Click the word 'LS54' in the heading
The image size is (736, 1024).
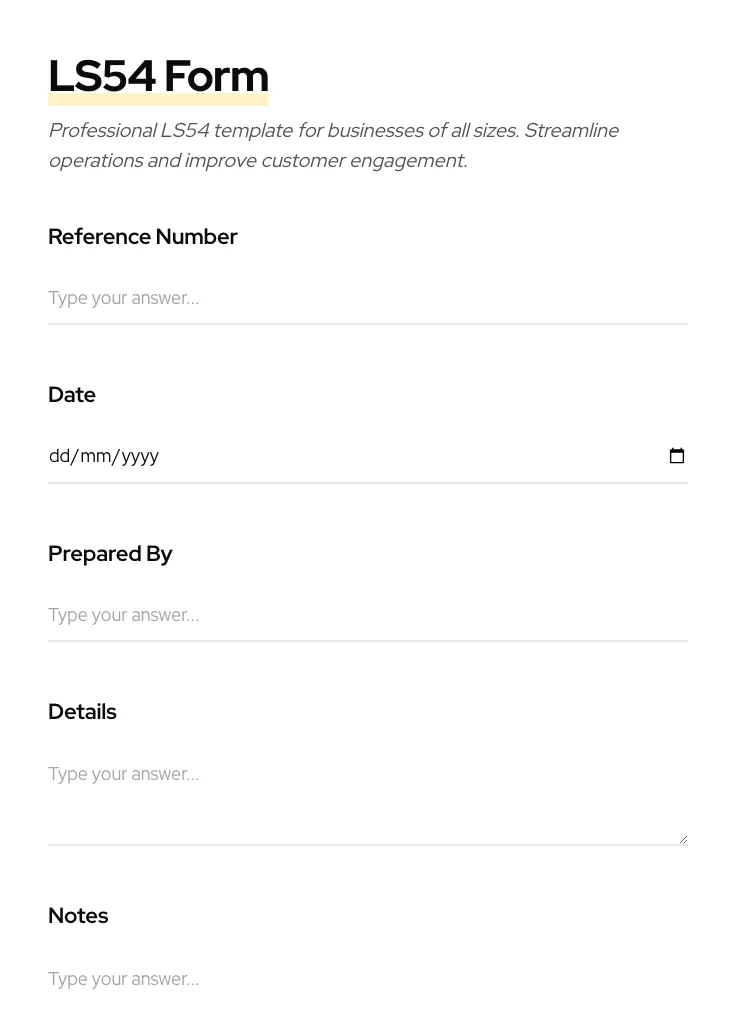pyautogui.click(x=102, y=76)
